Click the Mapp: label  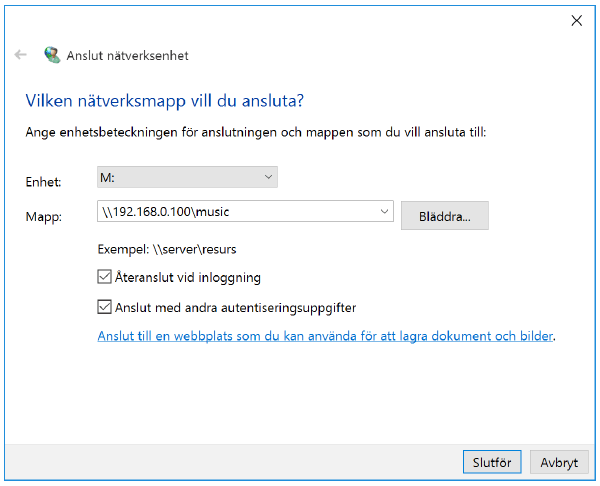[44, 217]
